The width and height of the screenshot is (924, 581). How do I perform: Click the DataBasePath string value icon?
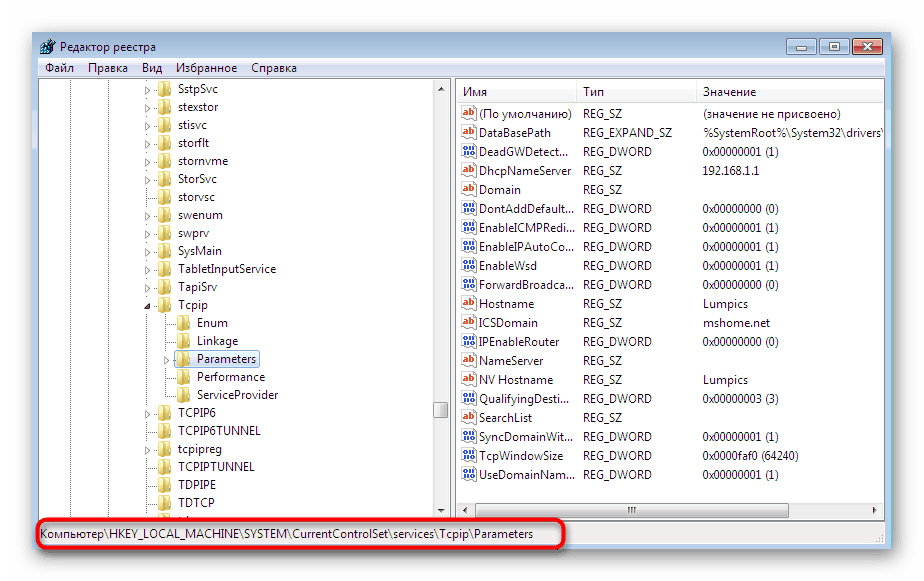468,132
